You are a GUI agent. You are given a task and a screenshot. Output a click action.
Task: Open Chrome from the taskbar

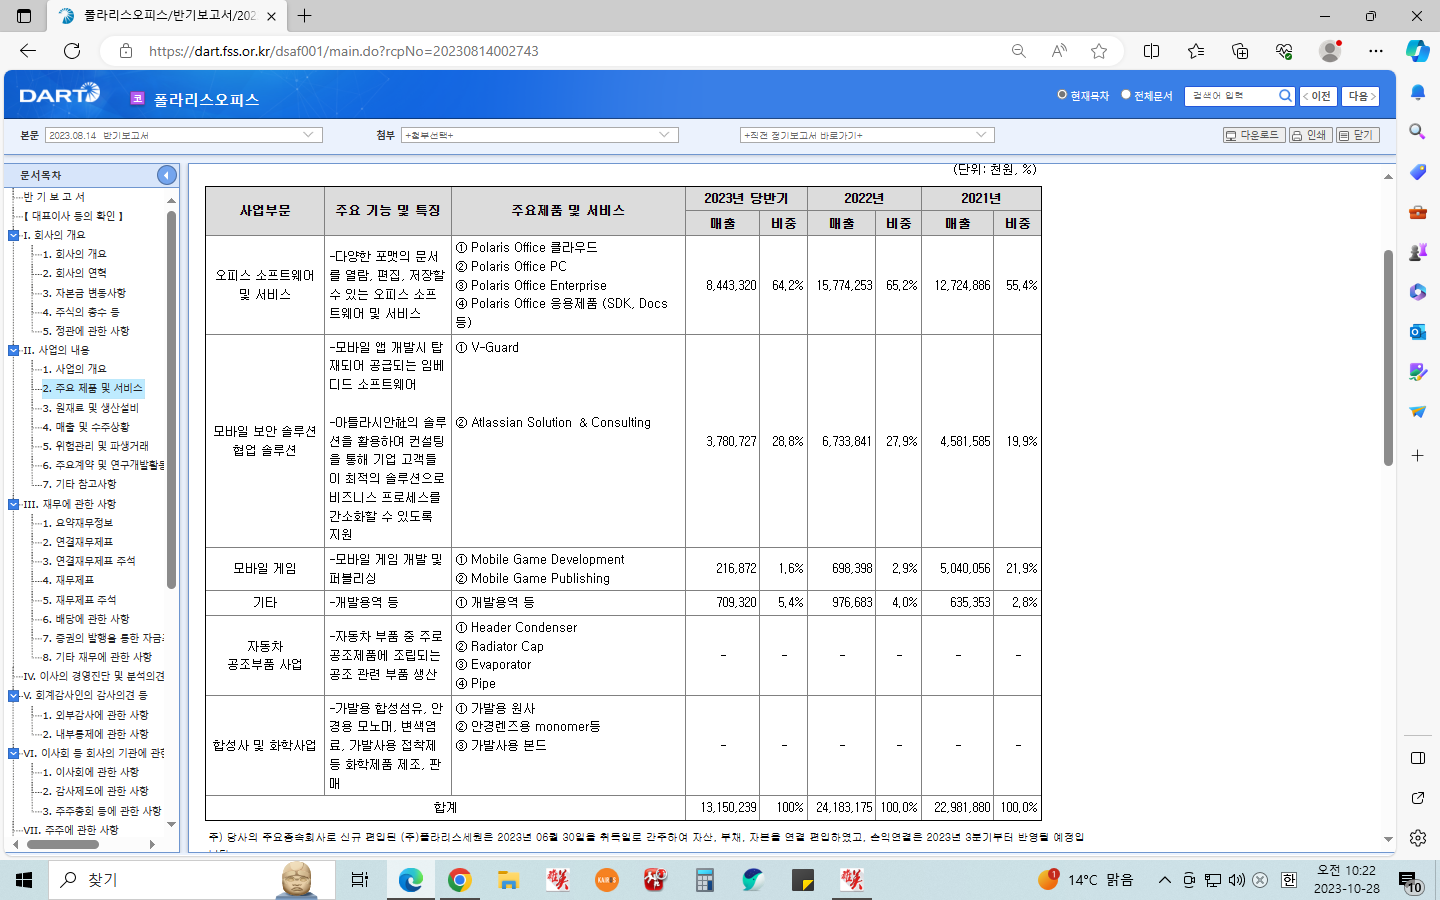[459, 880]
